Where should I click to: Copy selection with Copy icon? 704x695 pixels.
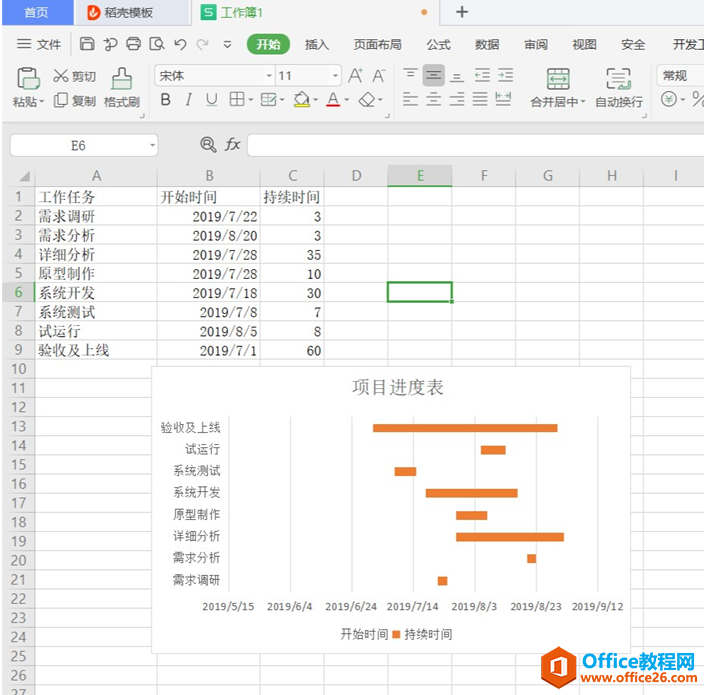point(60,100)
